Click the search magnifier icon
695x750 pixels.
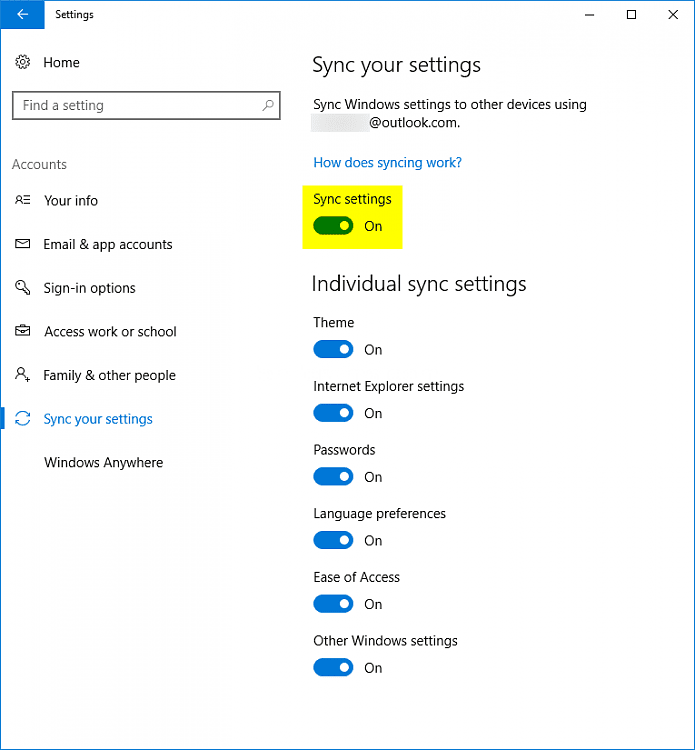[x=268, y=105]
